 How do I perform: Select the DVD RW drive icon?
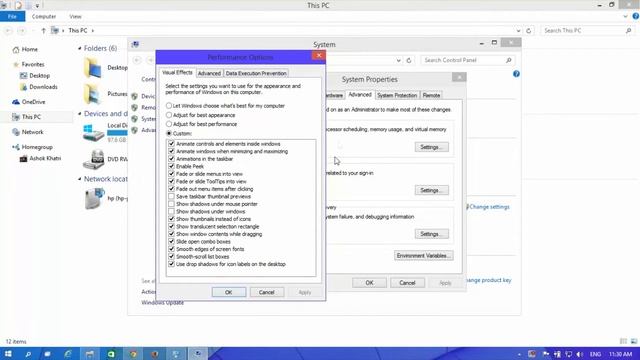pos(93,160)
